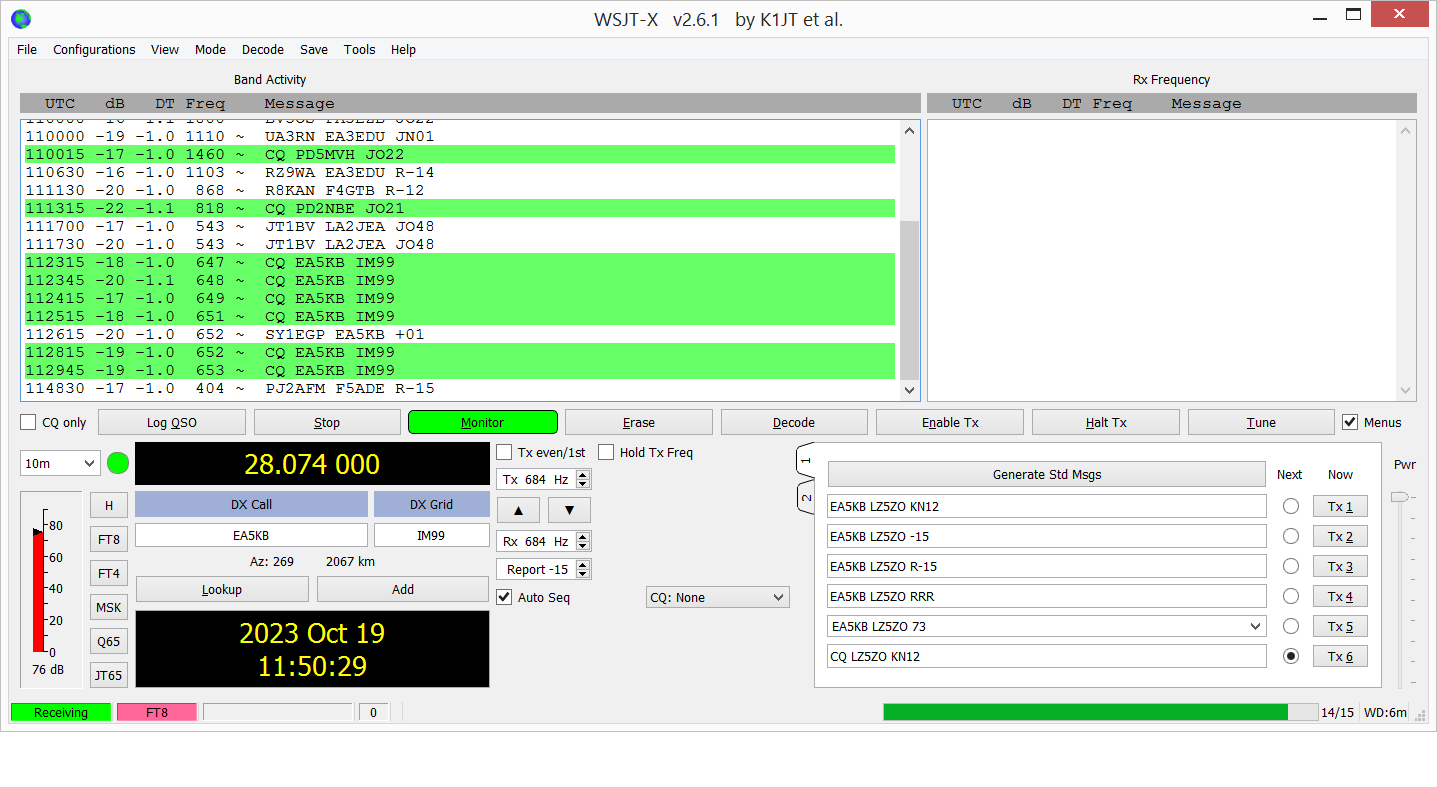Viewport: 1437px width, 787px height.
Task: Switch to message tab 1
Action: tap(806, 462)
